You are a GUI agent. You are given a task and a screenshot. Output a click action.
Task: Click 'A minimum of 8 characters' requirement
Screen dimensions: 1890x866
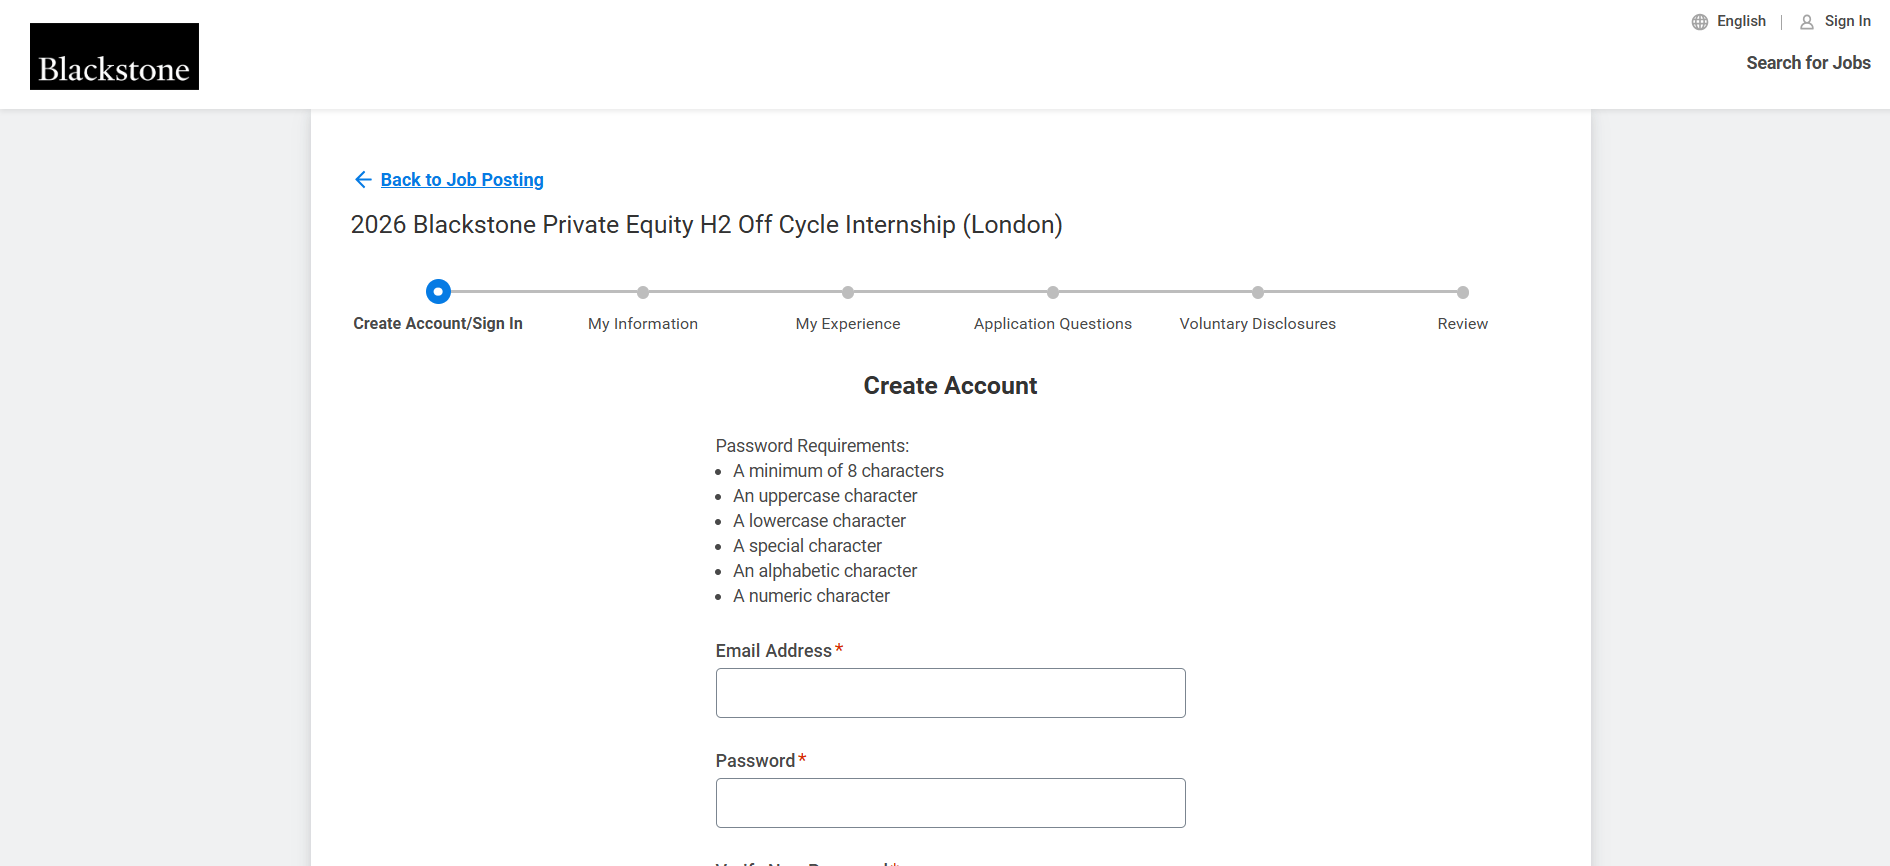pos(838,471)
